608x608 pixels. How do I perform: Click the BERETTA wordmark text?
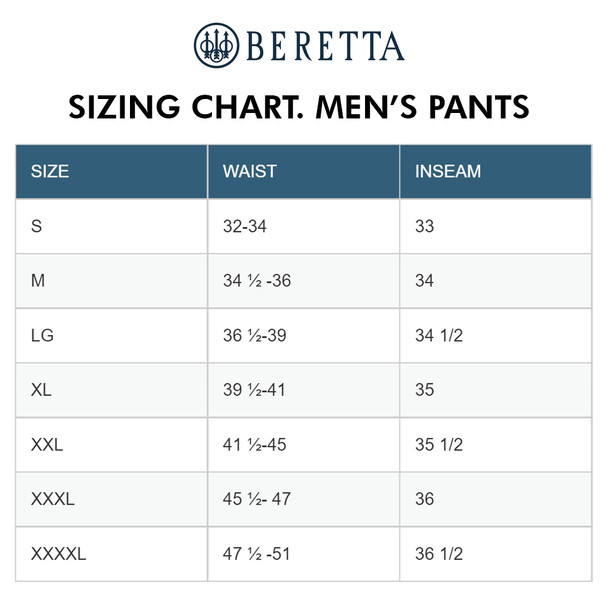(x=323, y=47)
